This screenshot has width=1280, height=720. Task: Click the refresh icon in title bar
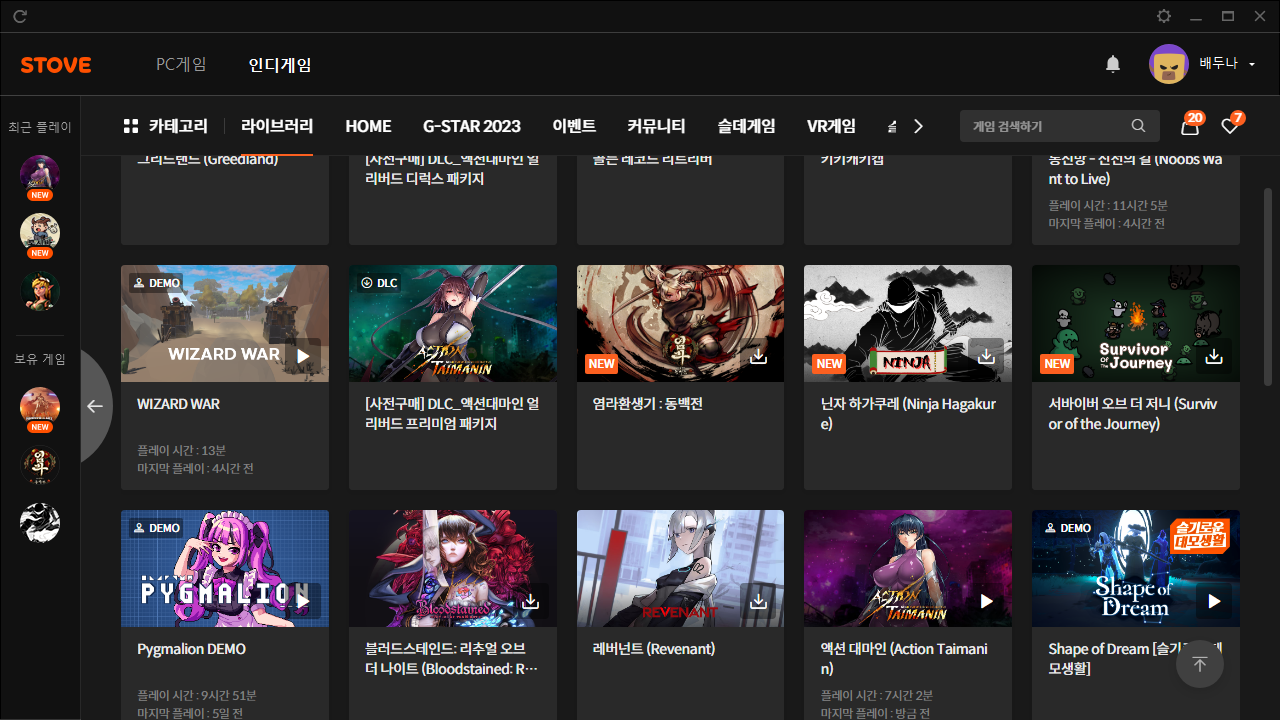tap(20, 16)
